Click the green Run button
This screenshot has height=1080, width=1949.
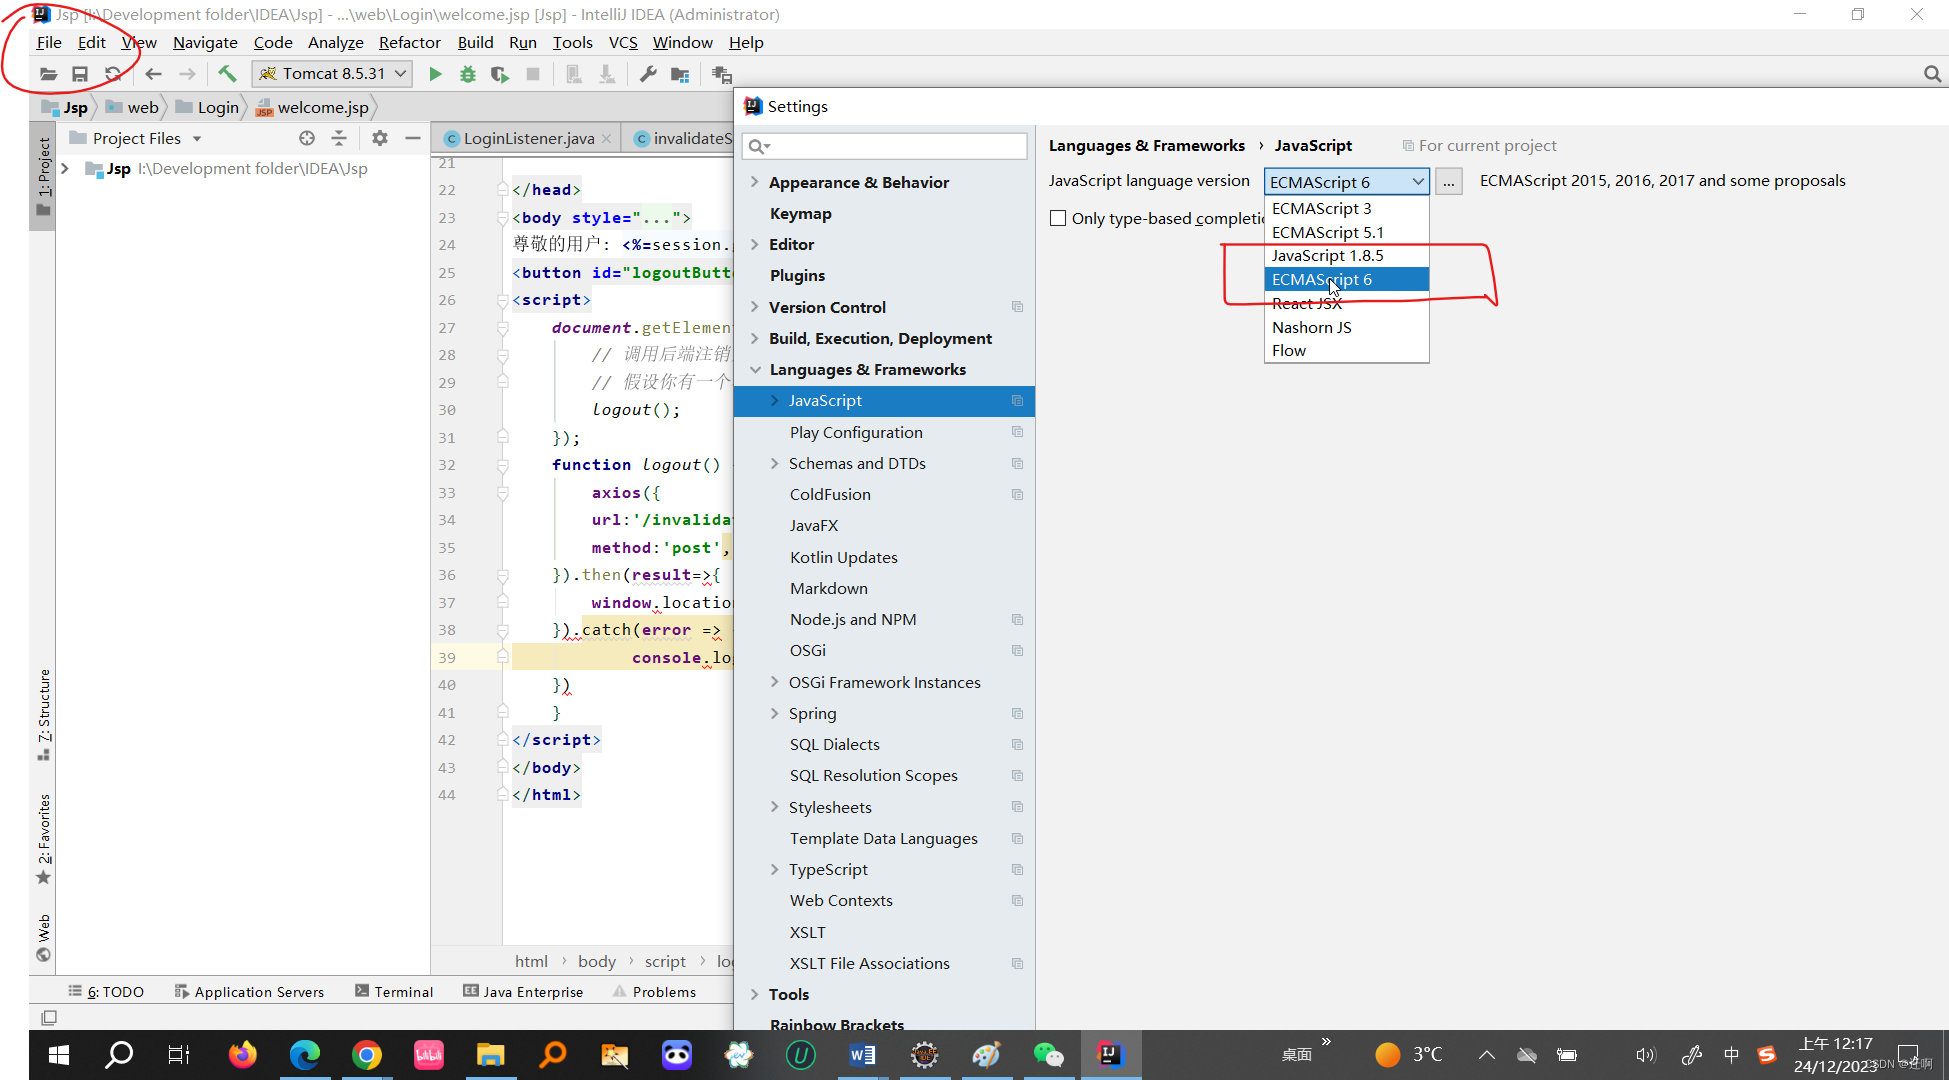coord(435,74)
